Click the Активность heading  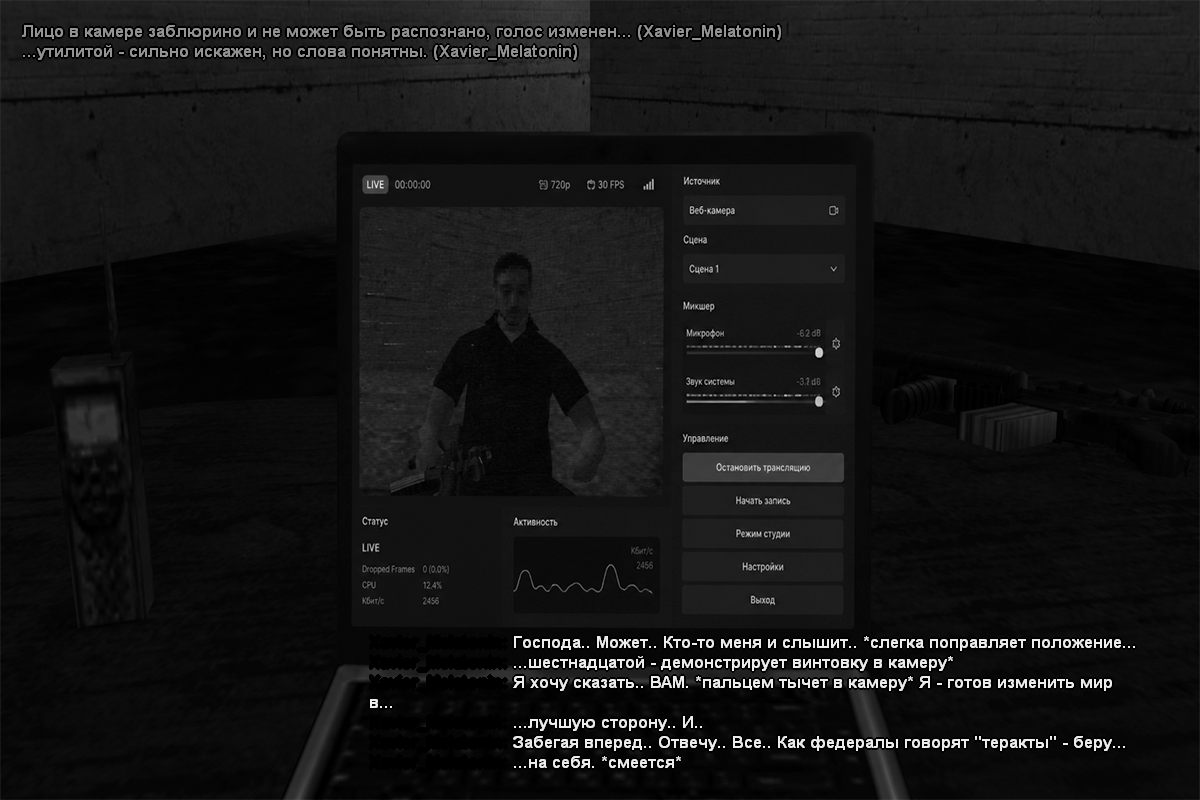click(536, 522)
